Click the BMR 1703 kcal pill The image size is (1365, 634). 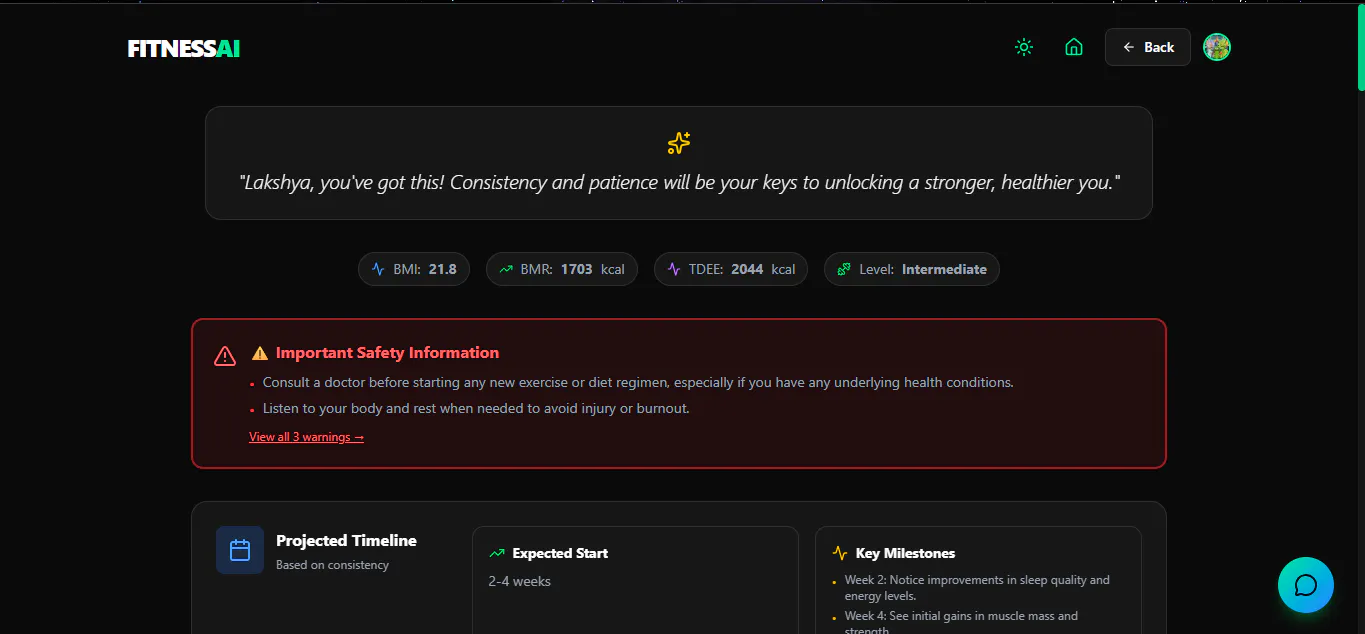pos(562,269)
